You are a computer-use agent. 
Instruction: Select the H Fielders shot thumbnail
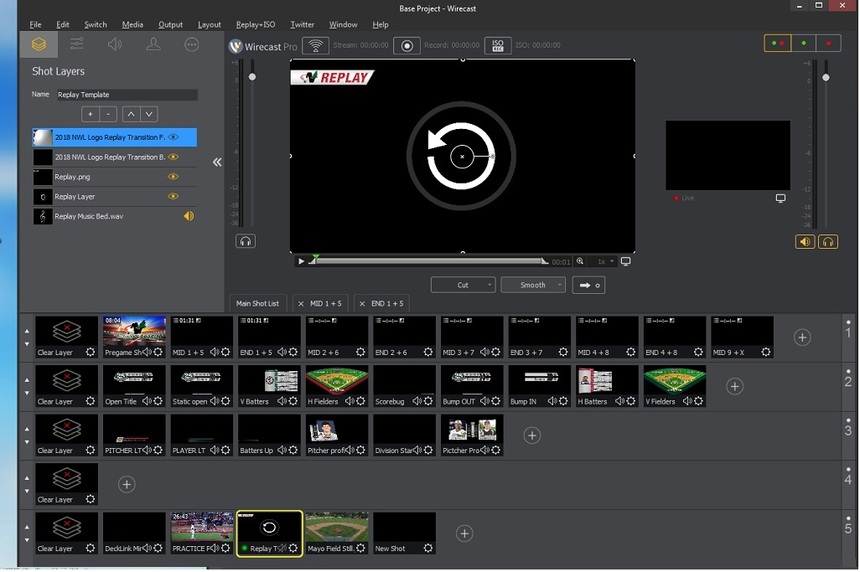point(337,386)
